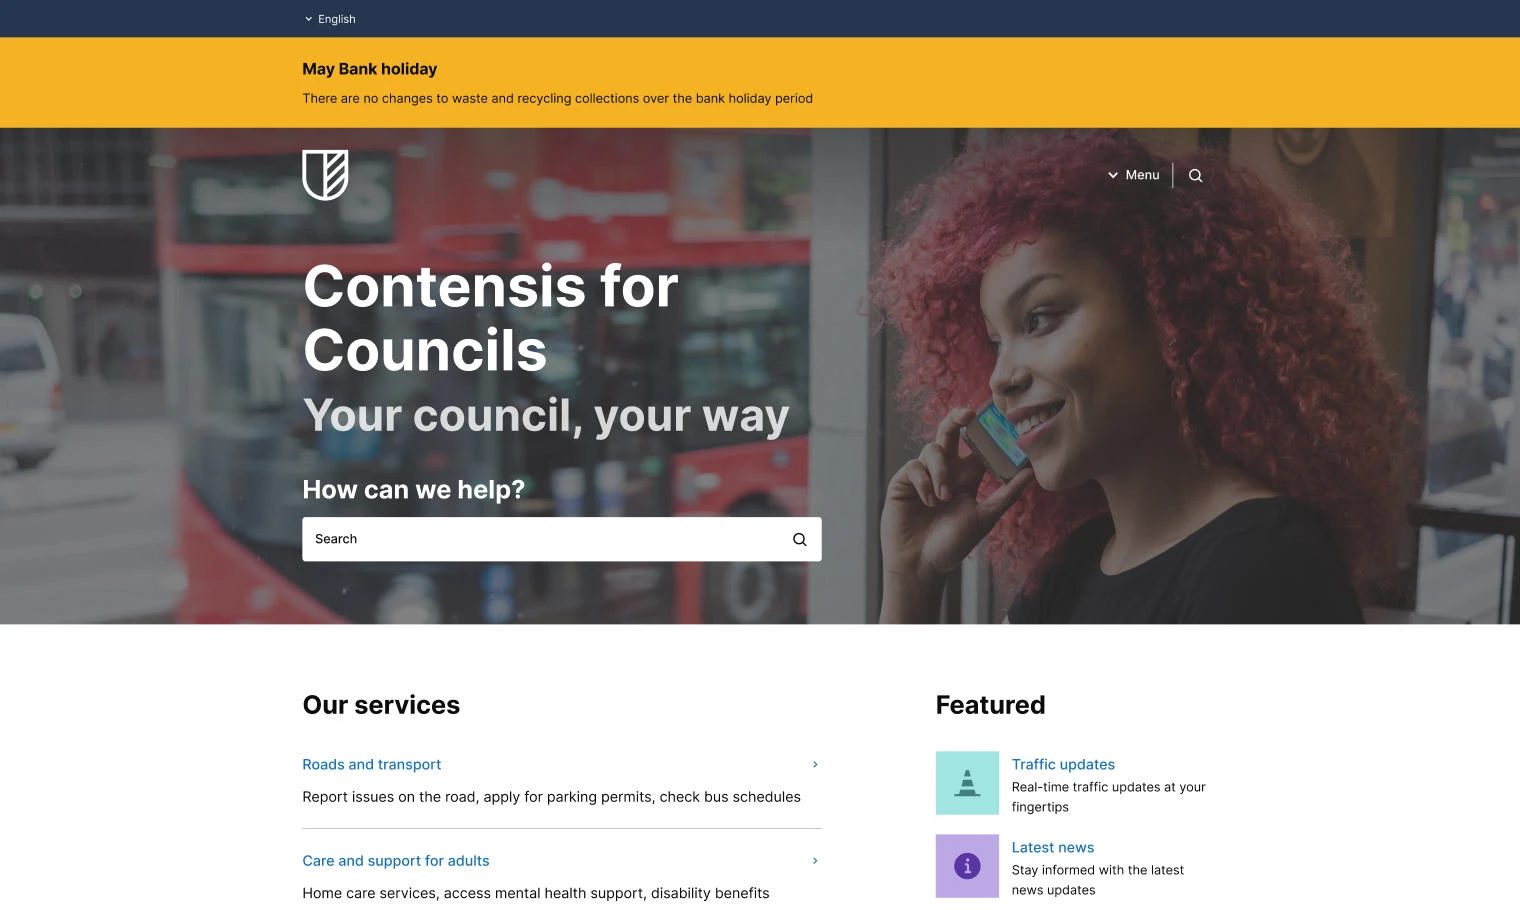Image resolution: width=1520 pixels, height=910 pixels.
Task: Click the search icon inside the search bar
Action: [x=799, y=539]
